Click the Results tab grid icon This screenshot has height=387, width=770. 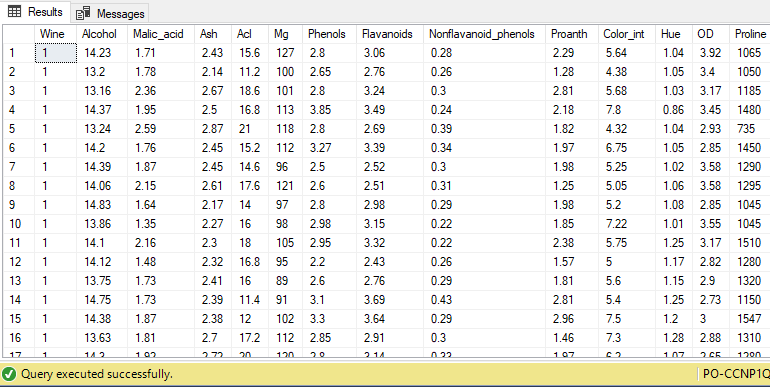click(15, 12)
